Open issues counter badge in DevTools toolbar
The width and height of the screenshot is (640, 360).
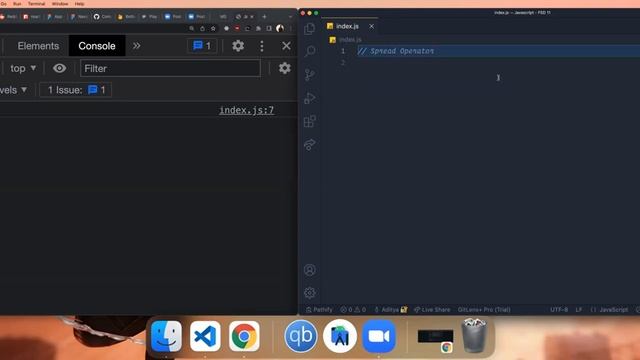pos(202,46)
